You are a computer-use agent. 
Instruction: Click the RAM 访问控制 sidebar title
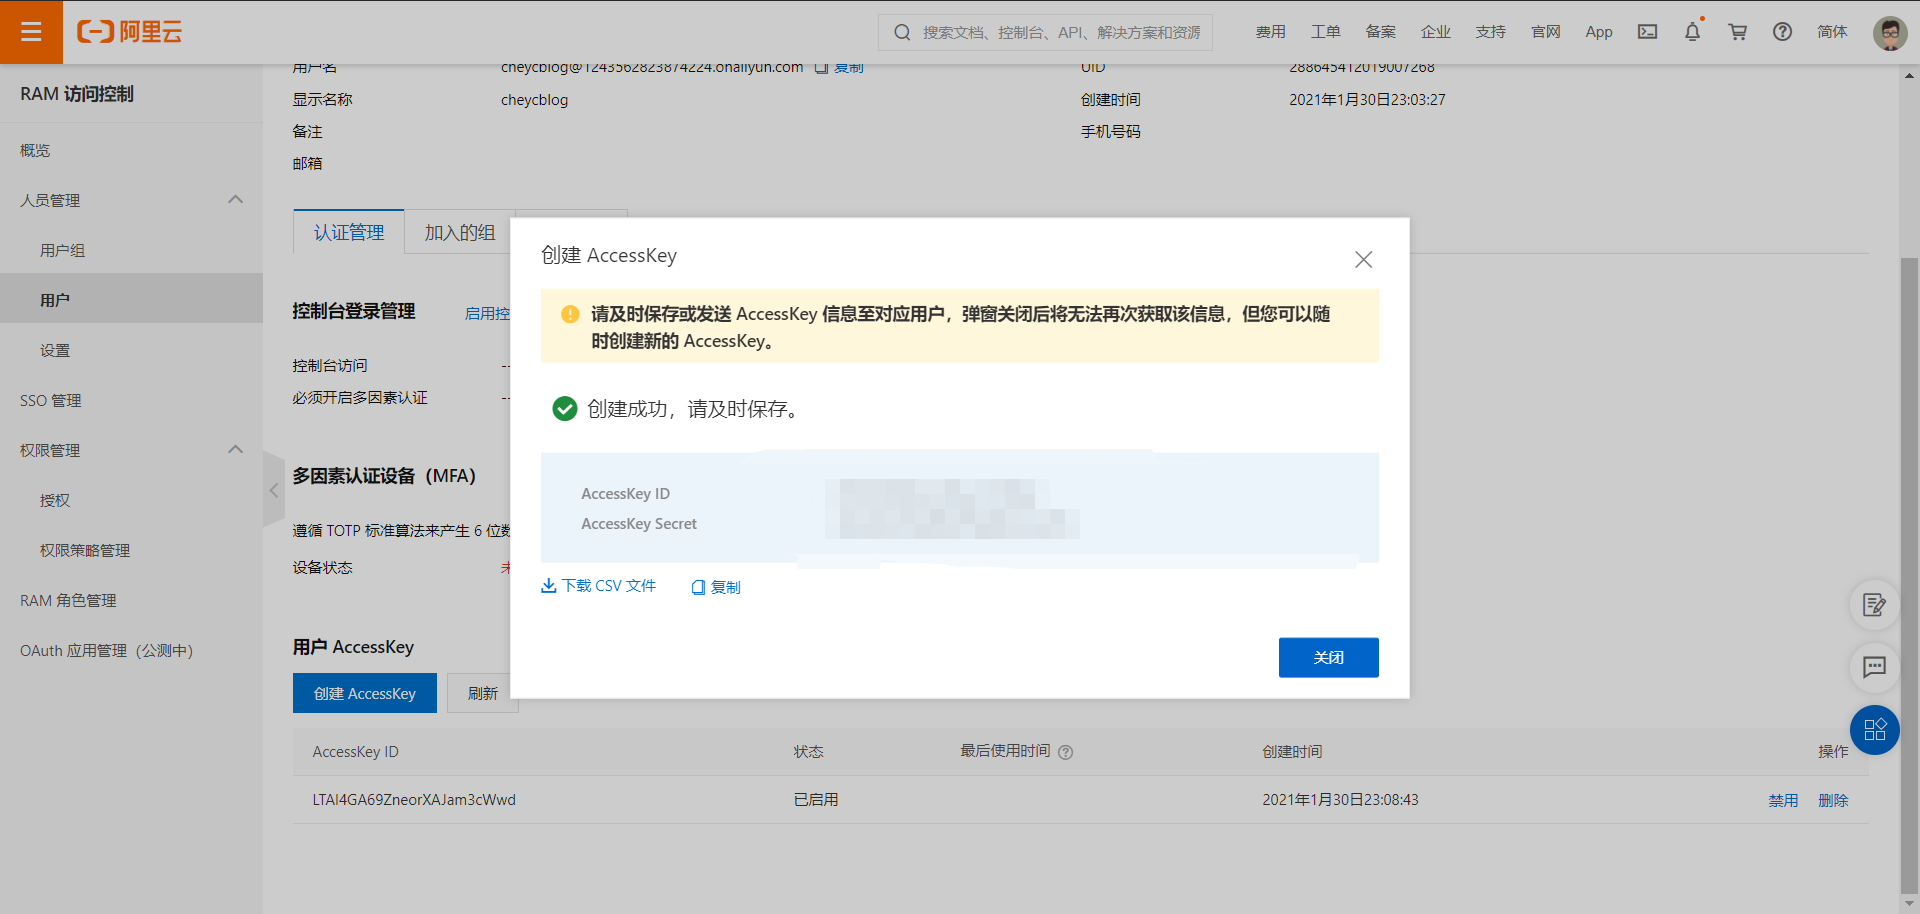tap(77, 94)
